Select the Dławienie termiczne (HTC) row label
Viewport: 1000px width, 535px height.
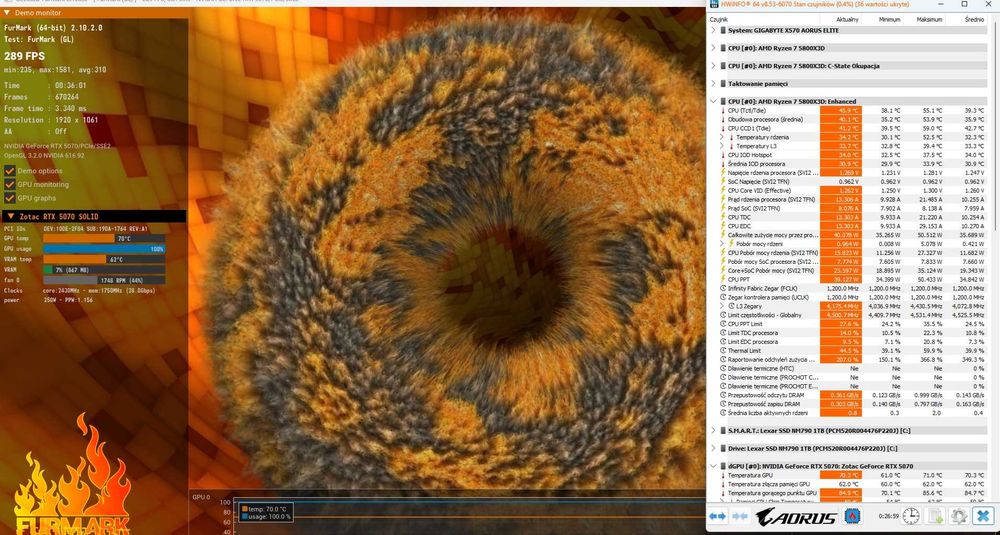[760, 369]
